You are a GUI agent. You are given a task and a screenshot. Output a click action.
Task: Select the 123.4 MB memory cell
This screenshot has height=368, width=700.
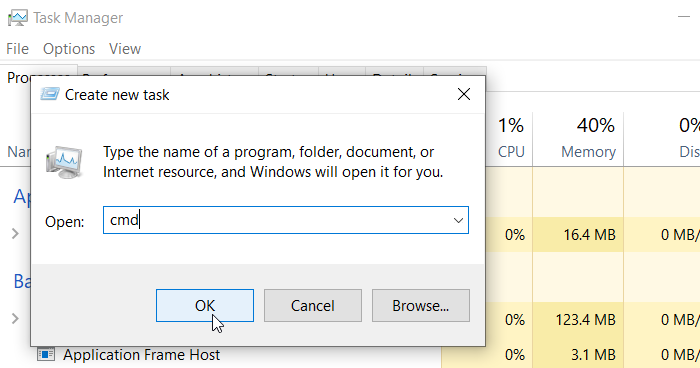click(x=585, y=320)
